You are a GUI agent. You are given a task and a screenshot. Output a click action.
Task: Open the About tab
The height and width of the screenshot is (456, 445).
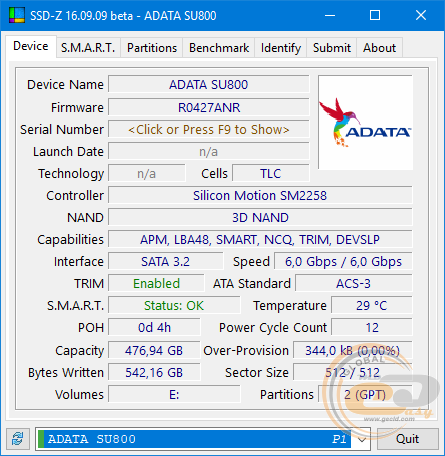(379, 48)
